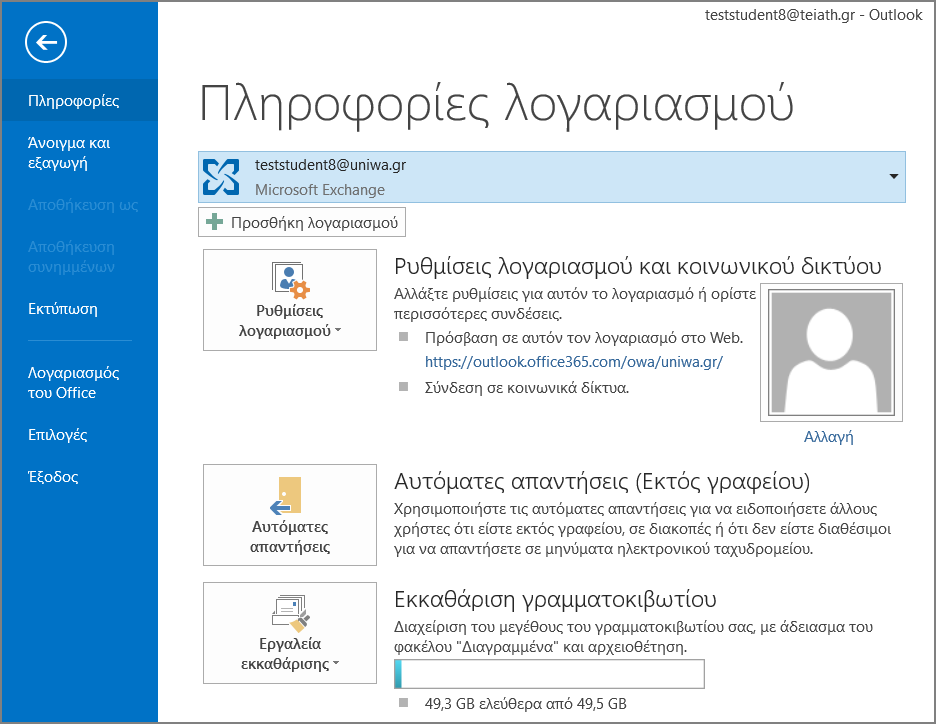Click the Σύνδεση σε κοινωνικά δίκτυα text
The image size is (936, 724).
click(x=526, y=388)
